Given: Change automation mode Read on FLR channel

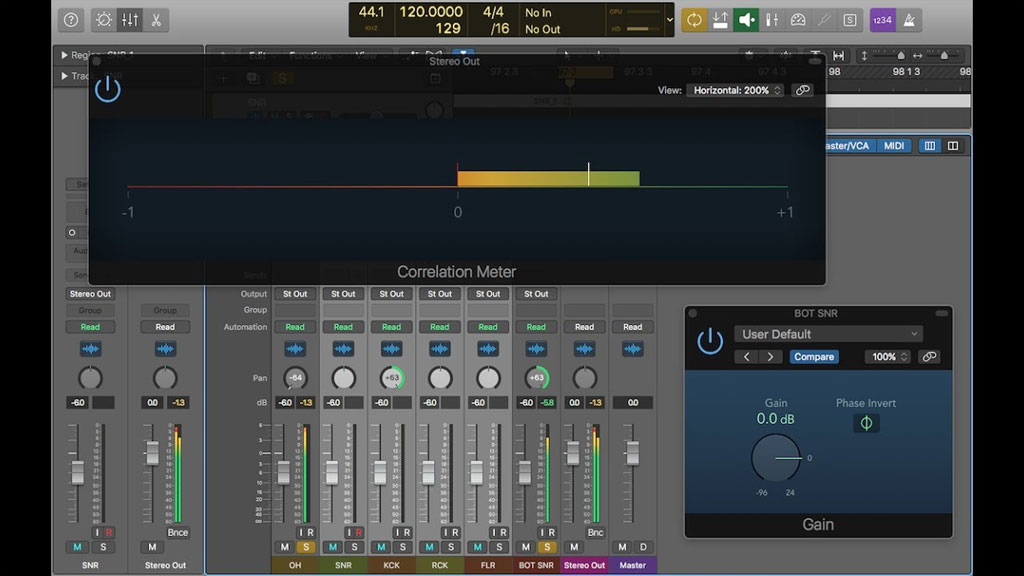Looking at the screenshot, I should 488,327.
